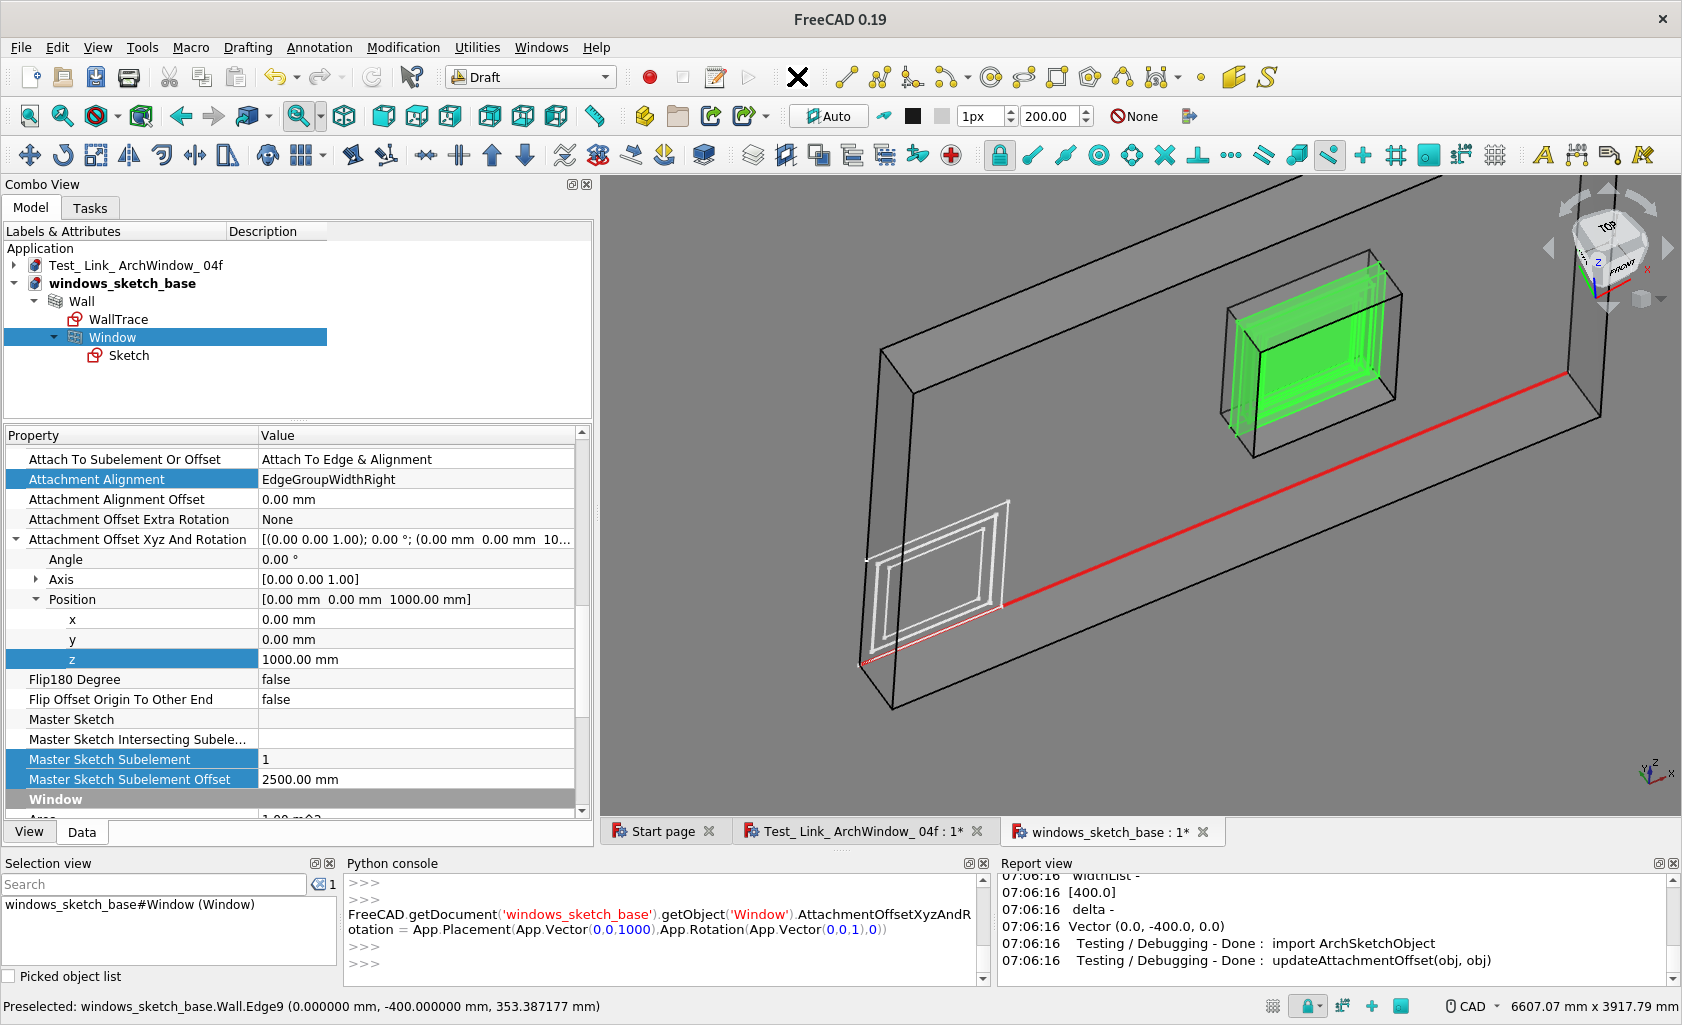
Task: Select the Polygon drawing tool
Action: [x=1090, y=77]
